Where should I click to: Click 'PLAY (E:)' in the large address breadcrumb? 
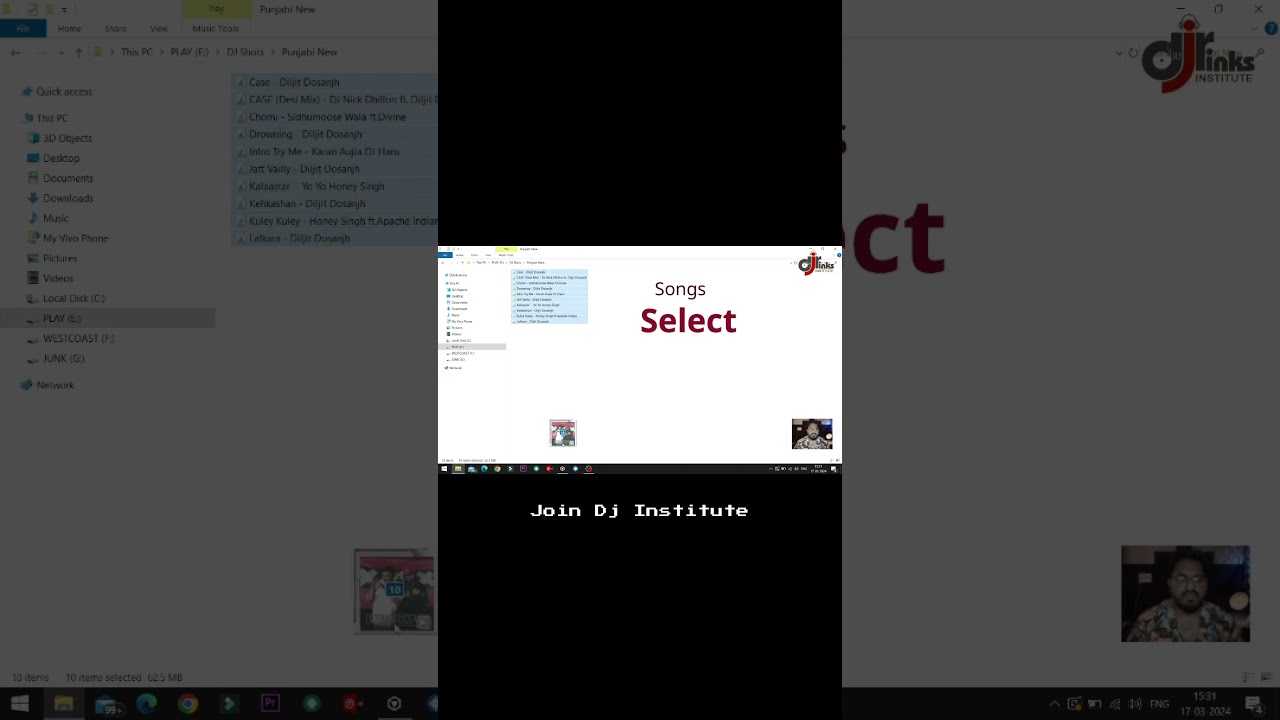pyautogui.click(x=189, y=52)
